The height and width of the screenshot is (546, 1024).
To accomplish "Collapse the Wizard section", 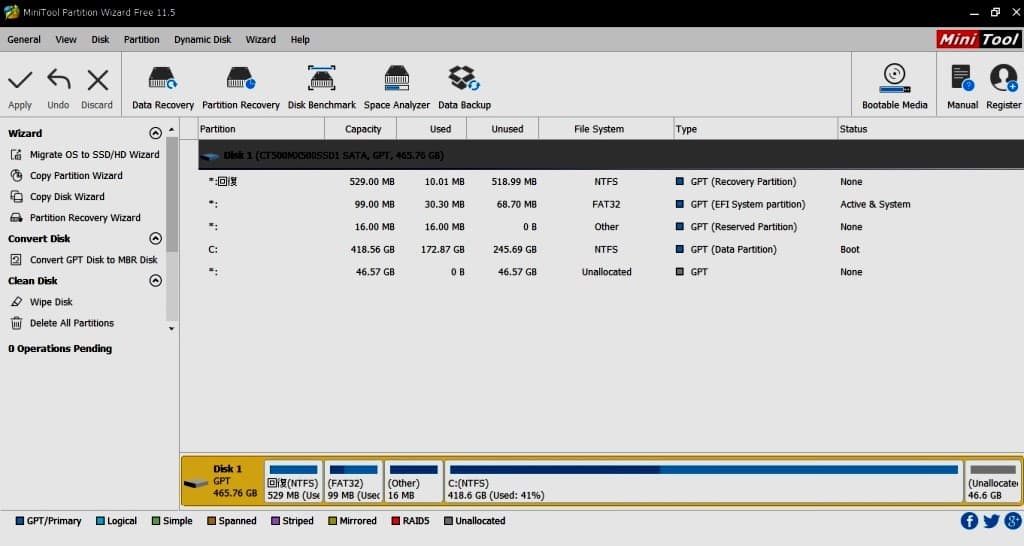I will pos(155,133).
